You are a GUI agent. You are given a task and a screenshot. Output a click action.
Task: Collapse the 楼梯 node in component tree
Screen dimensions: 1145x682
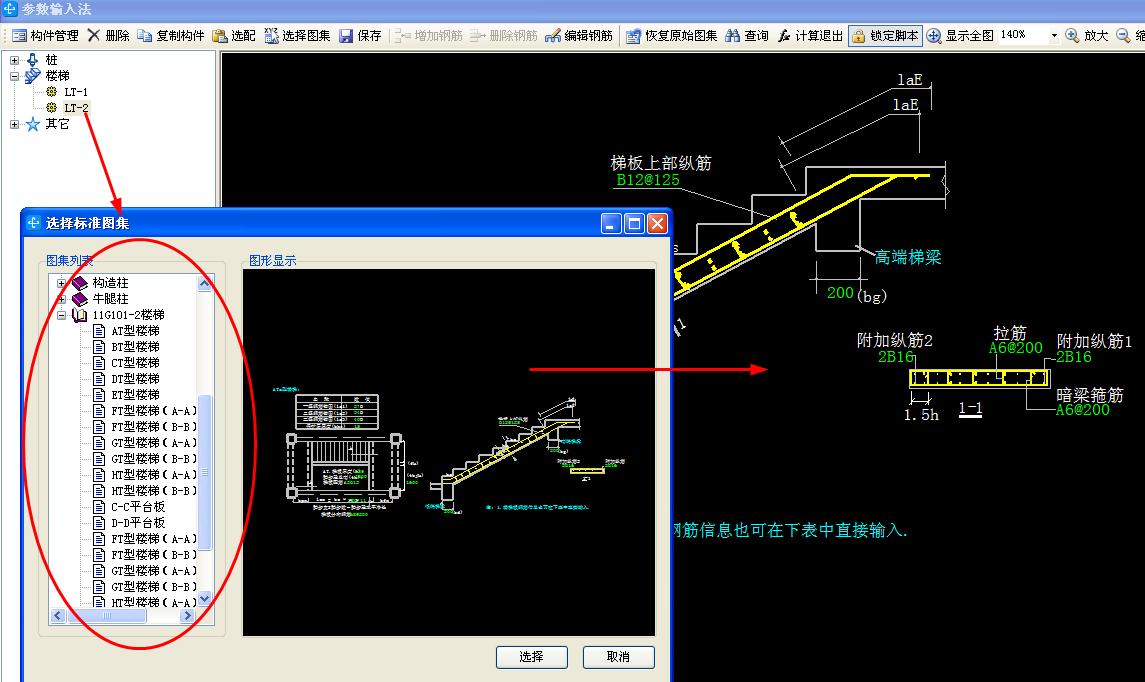[x=14, y=76]
